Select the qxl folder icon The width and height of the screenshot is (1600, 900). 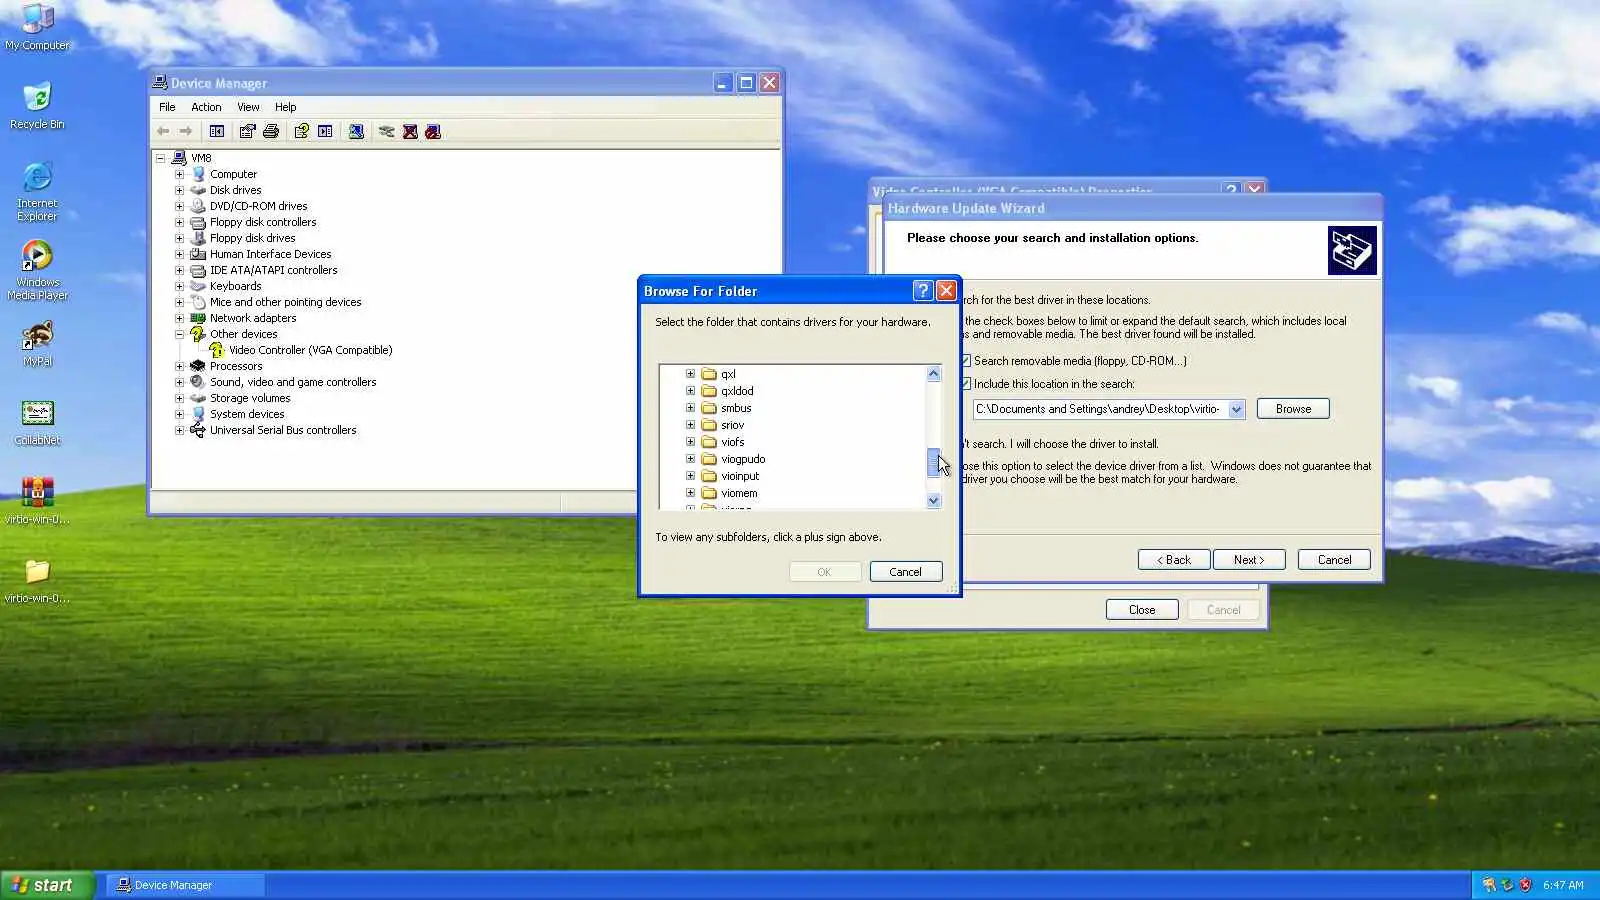pos(709,374)
